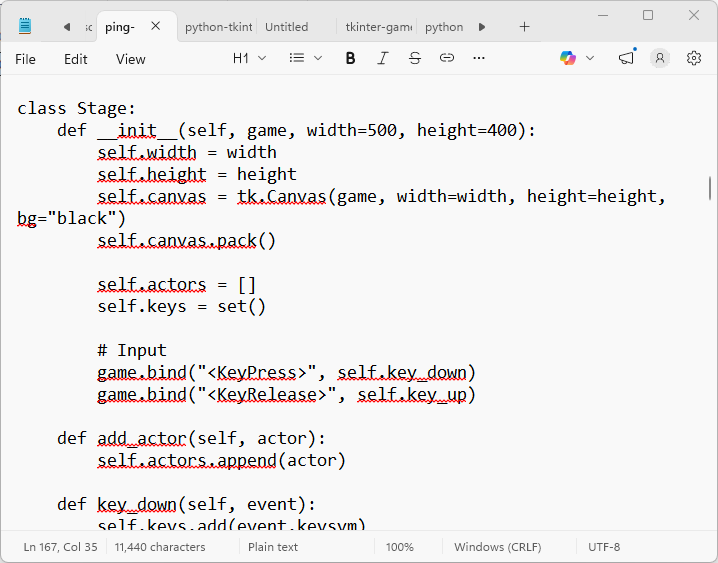
Task: Click 'self.actors.append(actor)' line
Action: point(222,460)
